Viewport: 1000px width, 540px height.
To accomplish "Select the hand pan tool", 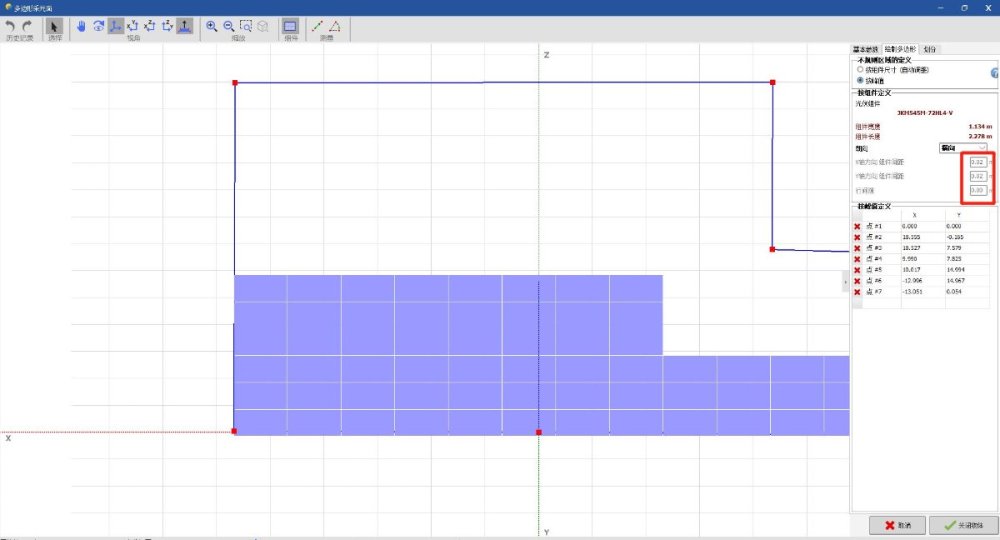I will [82, 27].
